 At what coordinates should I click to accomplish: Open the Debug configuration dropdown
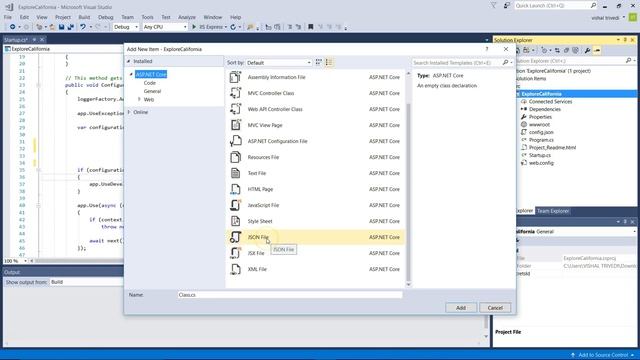click(126, 27)
